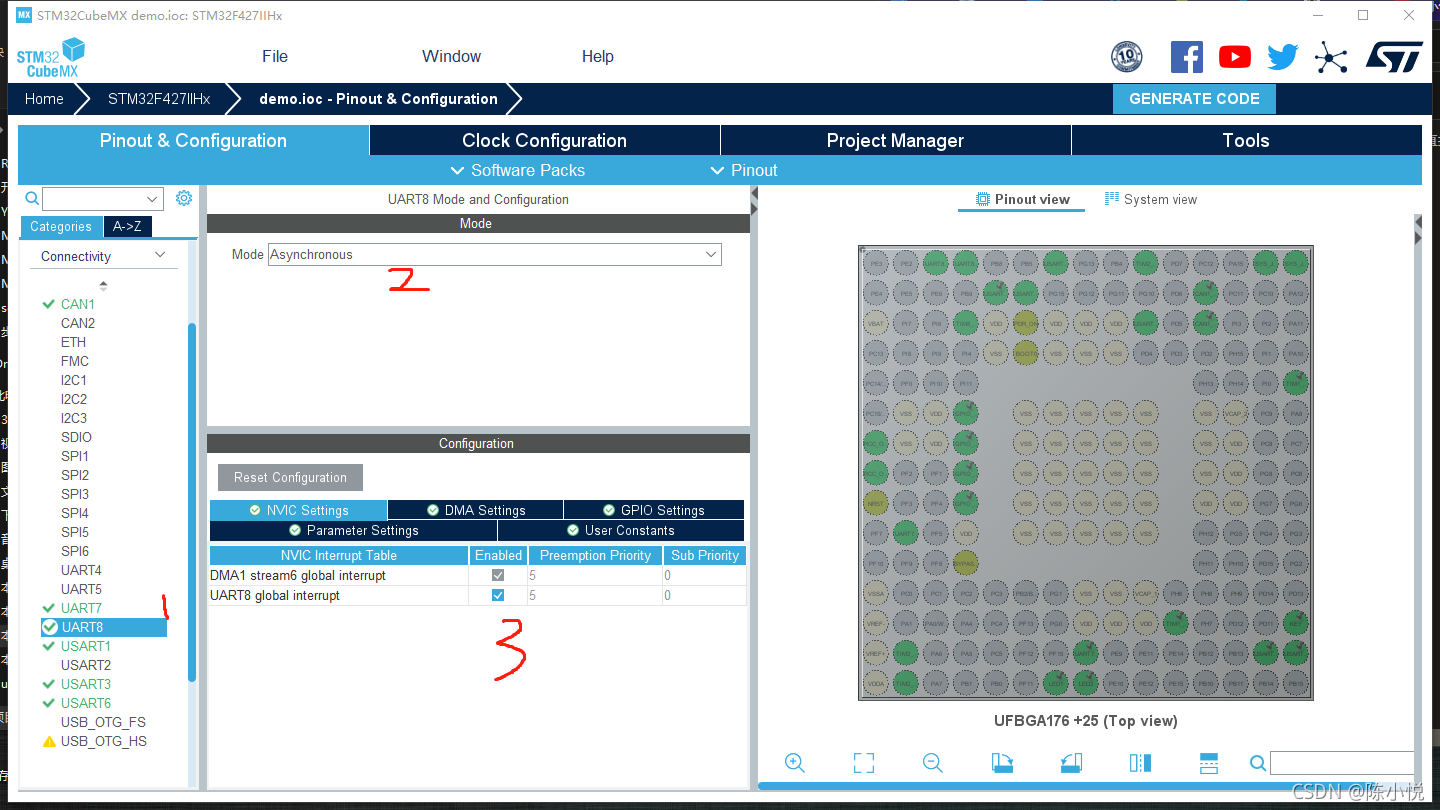Switch to the Clock Configuration tab
Viewport: 1440px width, 810px height.
click(x=544, y=140)
